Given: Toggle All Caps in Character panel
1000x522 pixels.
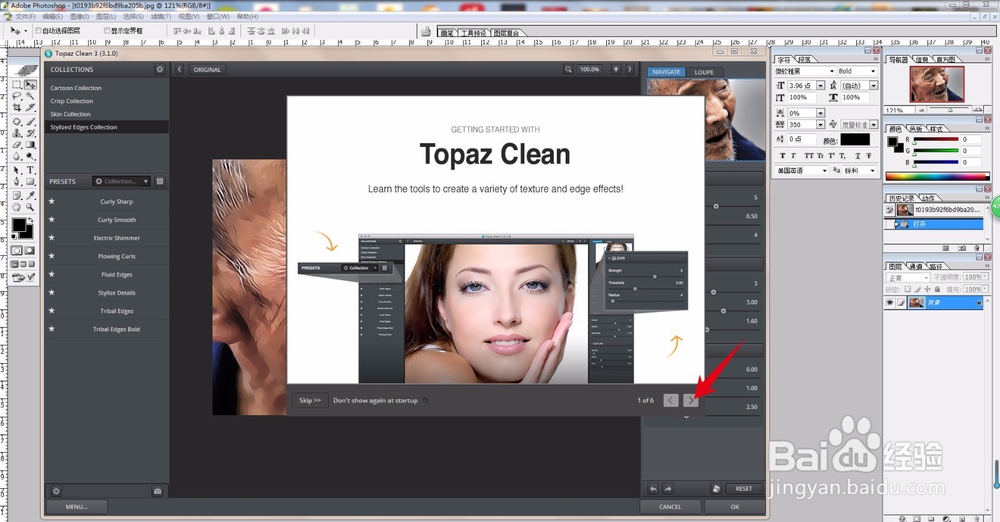Looking at the screenshot, I should 809,156.
